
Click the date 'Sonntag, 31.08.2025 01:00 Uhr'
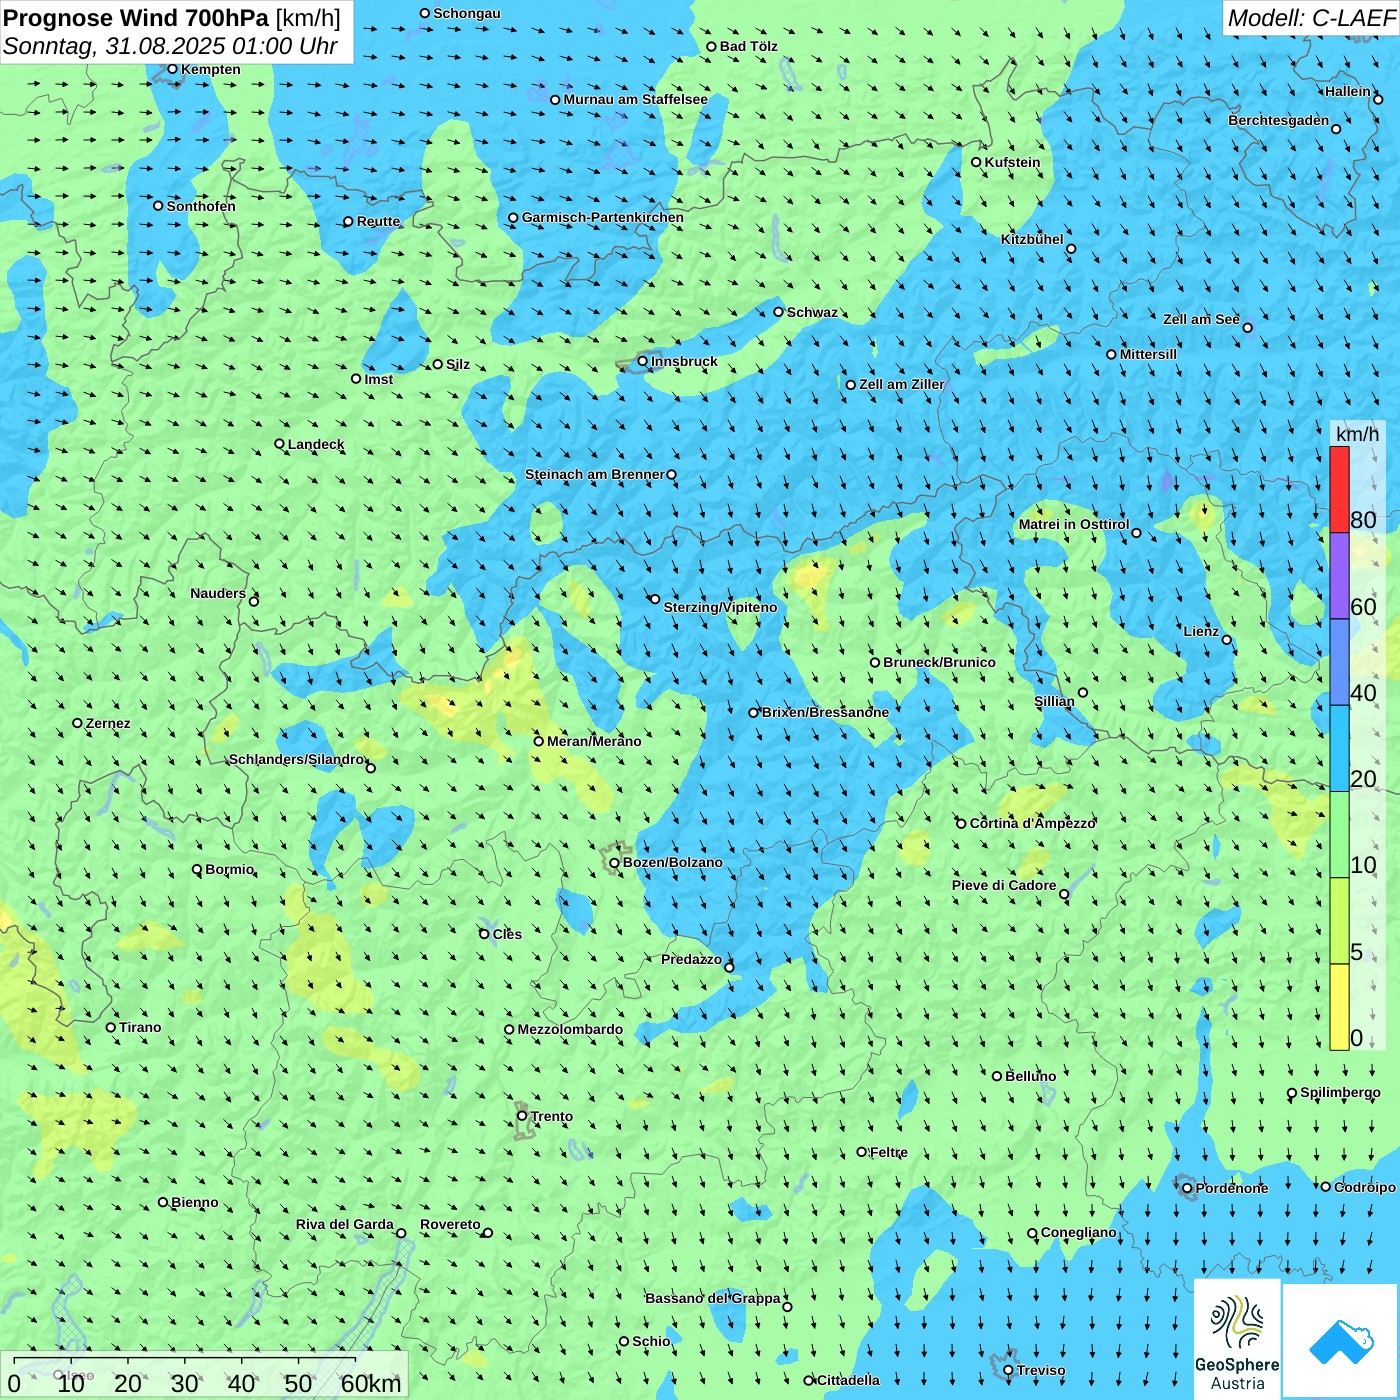click(x=171, y=46)
